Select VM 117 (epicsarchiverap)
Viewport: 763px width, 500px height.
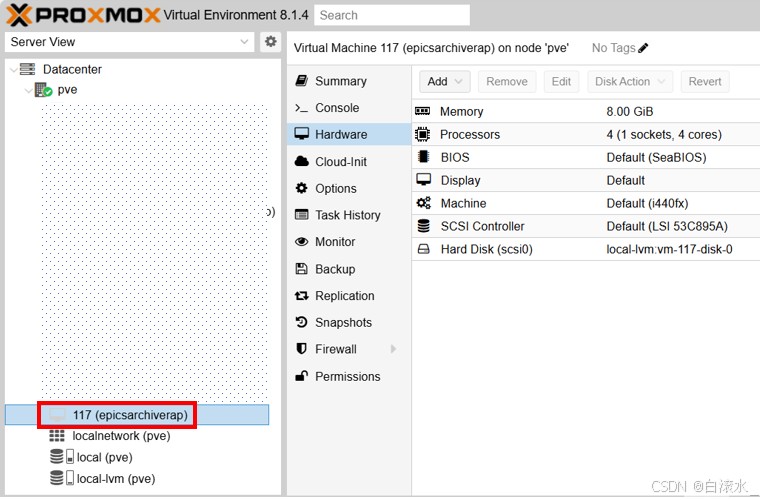[x=137, y=415]
